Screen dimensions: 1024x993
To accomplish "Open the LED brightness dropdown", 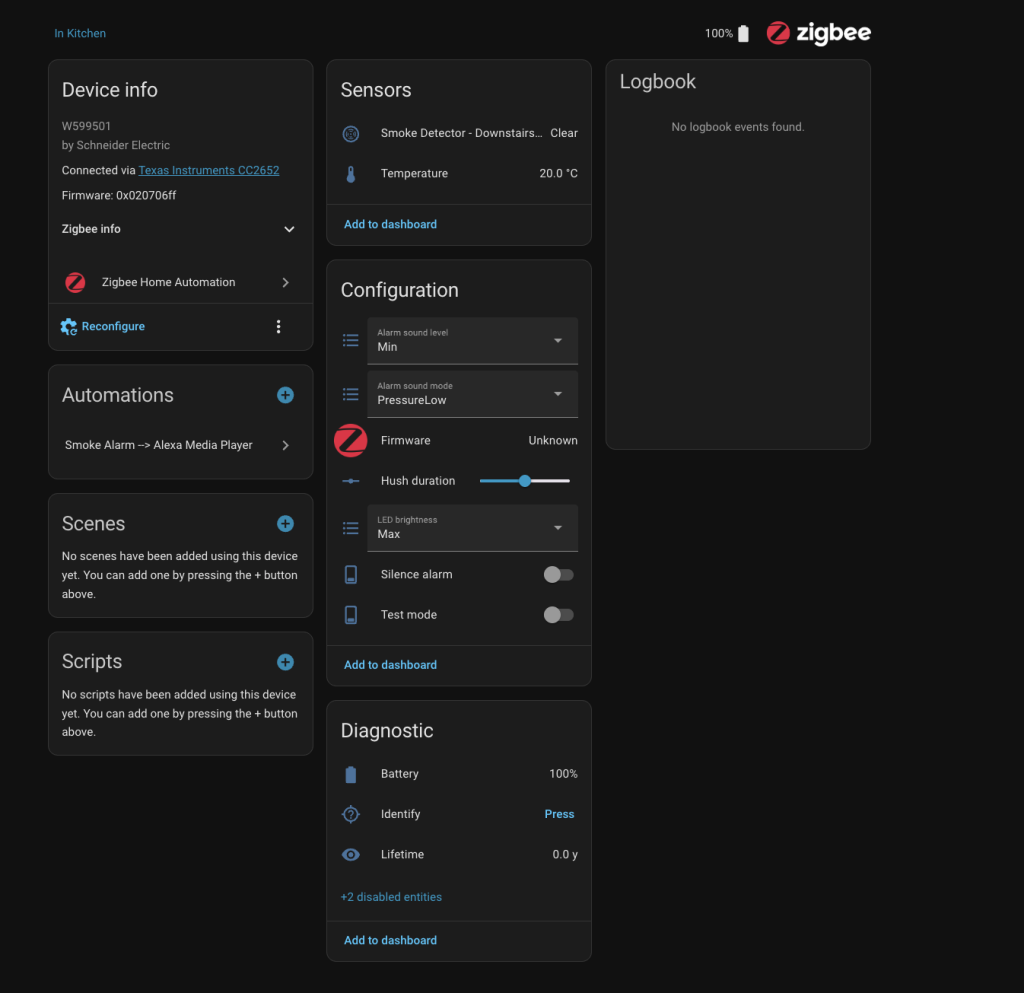I will 472,528.
